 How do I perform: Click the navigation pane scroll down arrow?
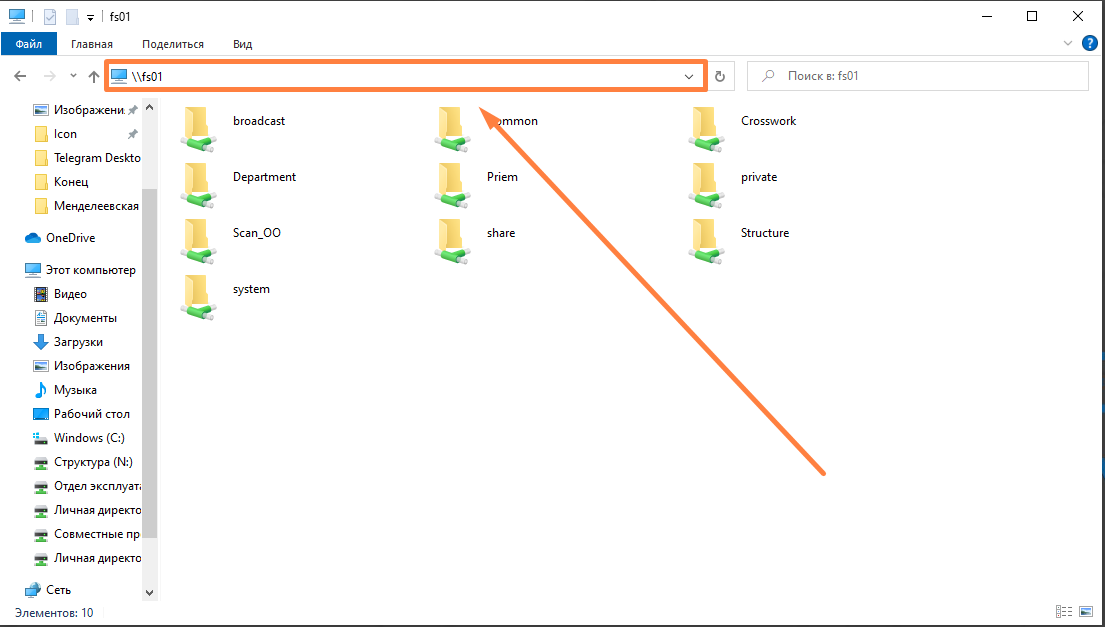pos(150,592)
